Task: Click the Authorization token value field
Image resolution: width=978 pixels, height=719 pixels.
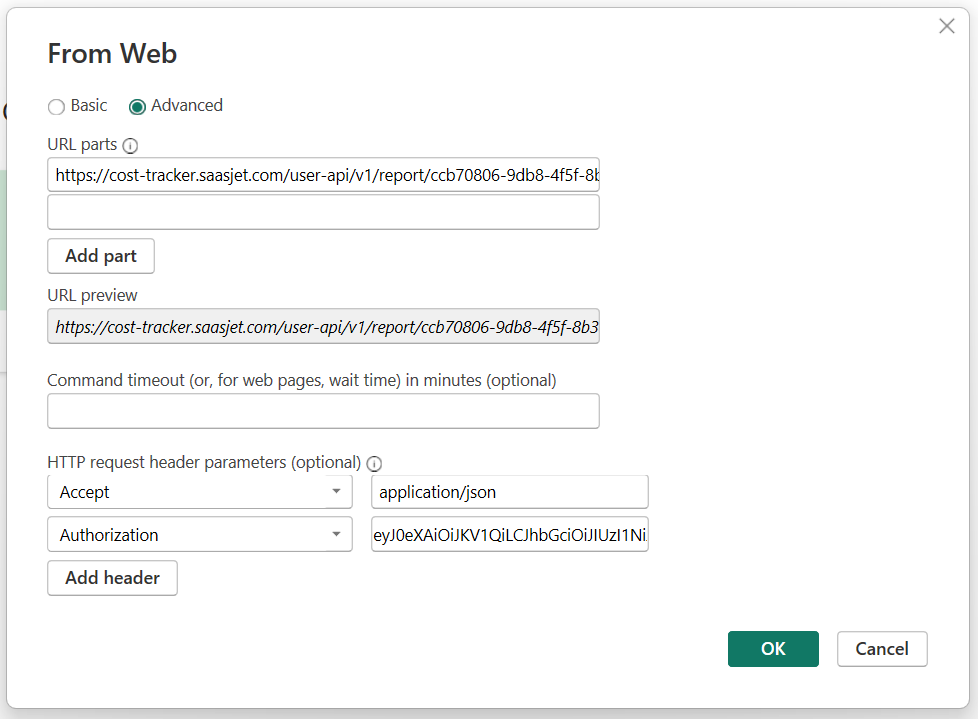Action: tap(510, 535)
